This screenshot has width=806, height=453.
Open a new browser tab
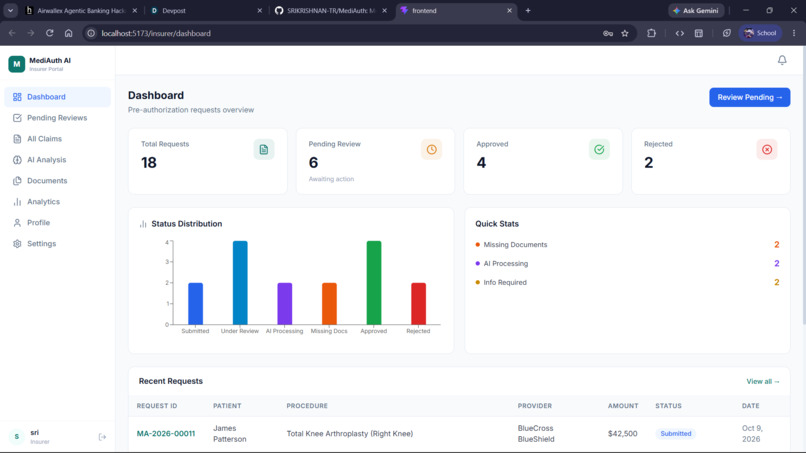tap(527, 10)
